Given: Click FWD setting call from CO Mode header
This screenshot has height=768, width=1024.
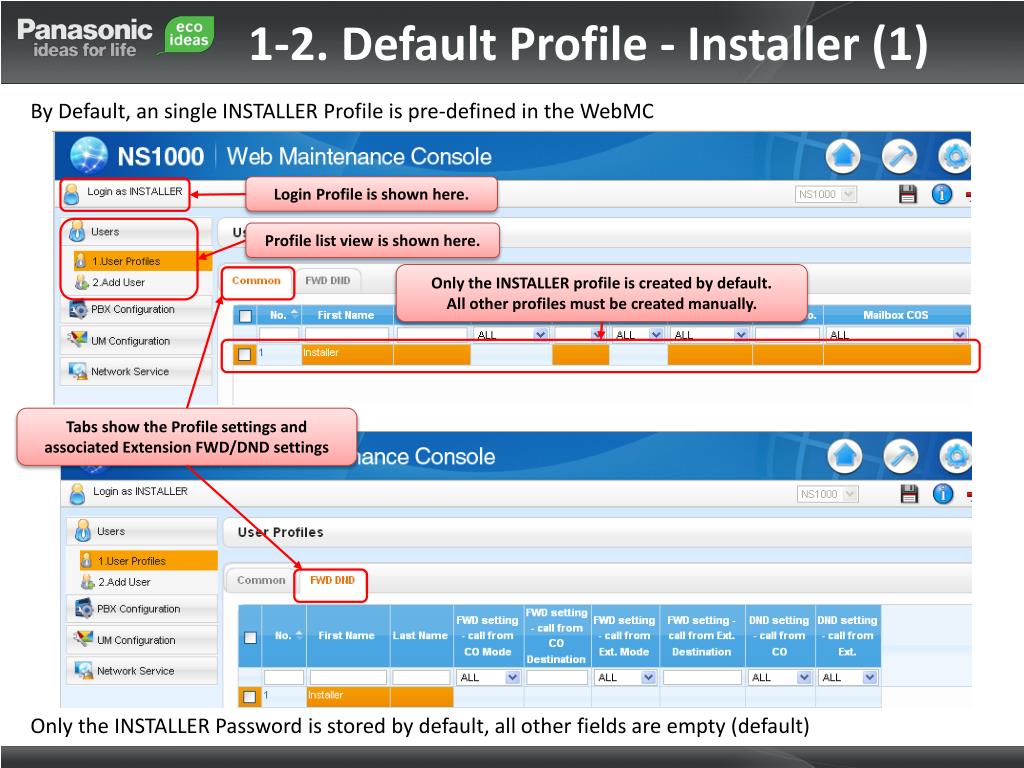Looking at the screenshot, I should [488, 635].
